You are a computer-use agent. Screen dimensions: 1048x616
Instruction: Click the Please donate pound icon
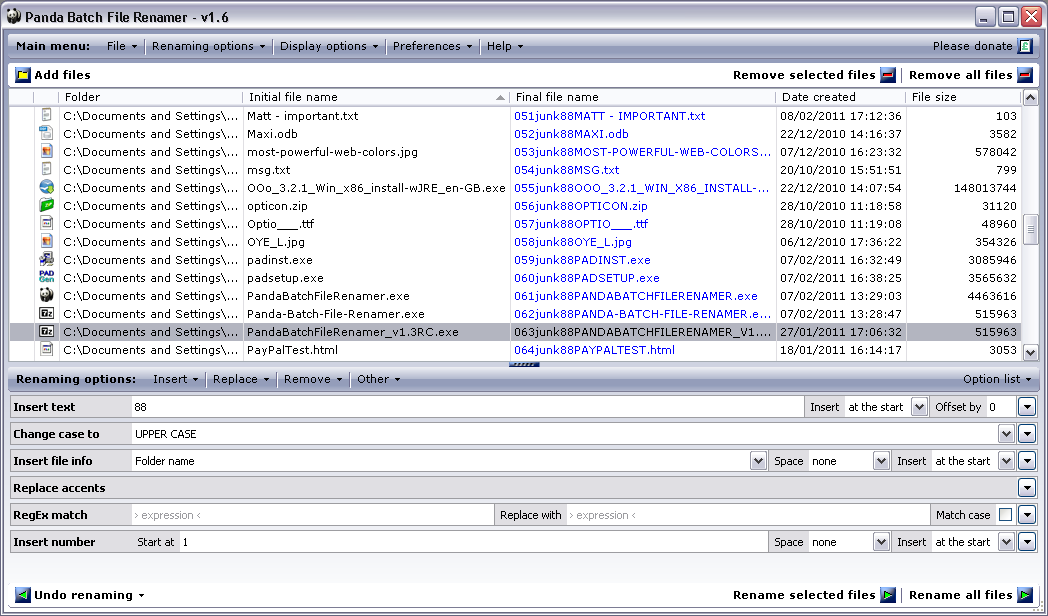[x=1025, y=46]
